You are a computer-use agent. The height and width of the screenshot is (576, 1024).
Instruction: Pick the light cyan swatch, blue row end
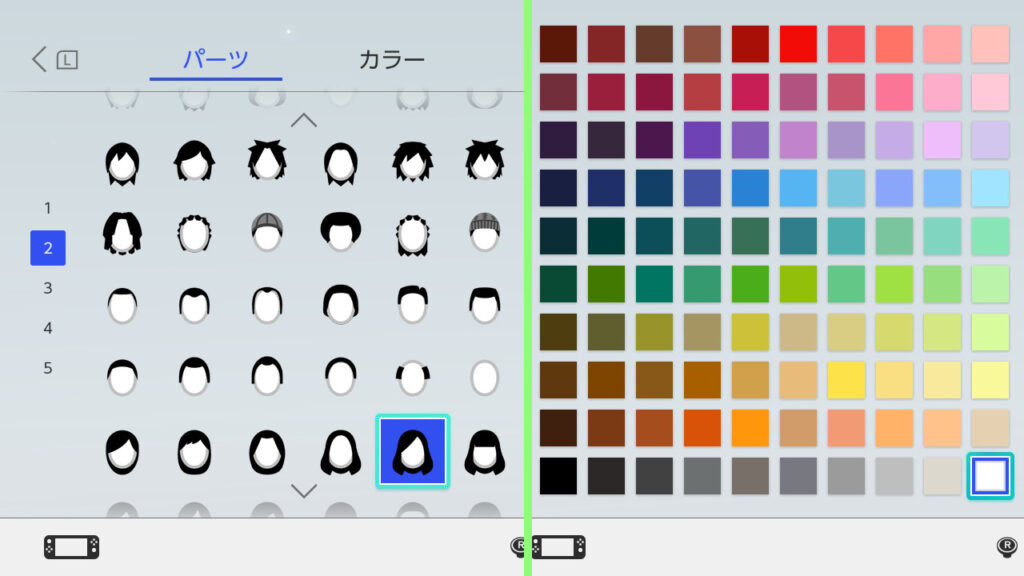point(990,188)
